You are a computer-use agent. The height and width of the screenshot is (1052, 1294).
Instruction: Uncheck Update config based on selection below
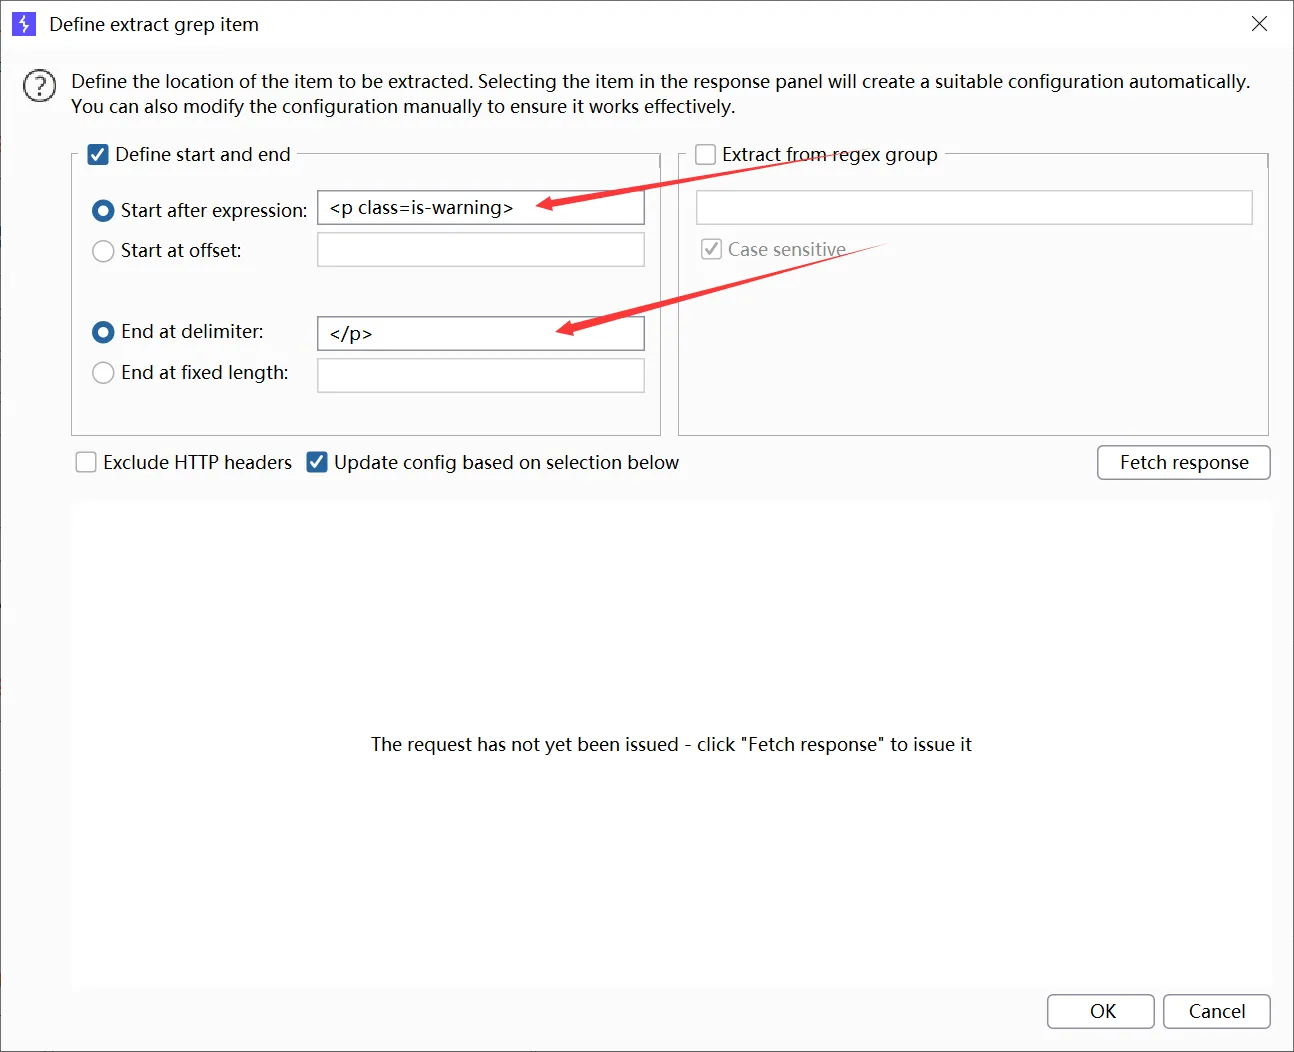[317, 462]
